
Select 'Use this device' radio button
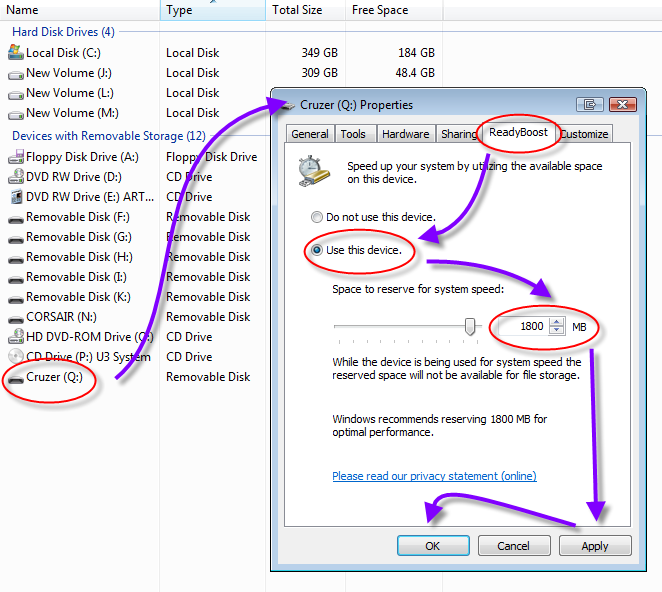[x=317, y=250]
